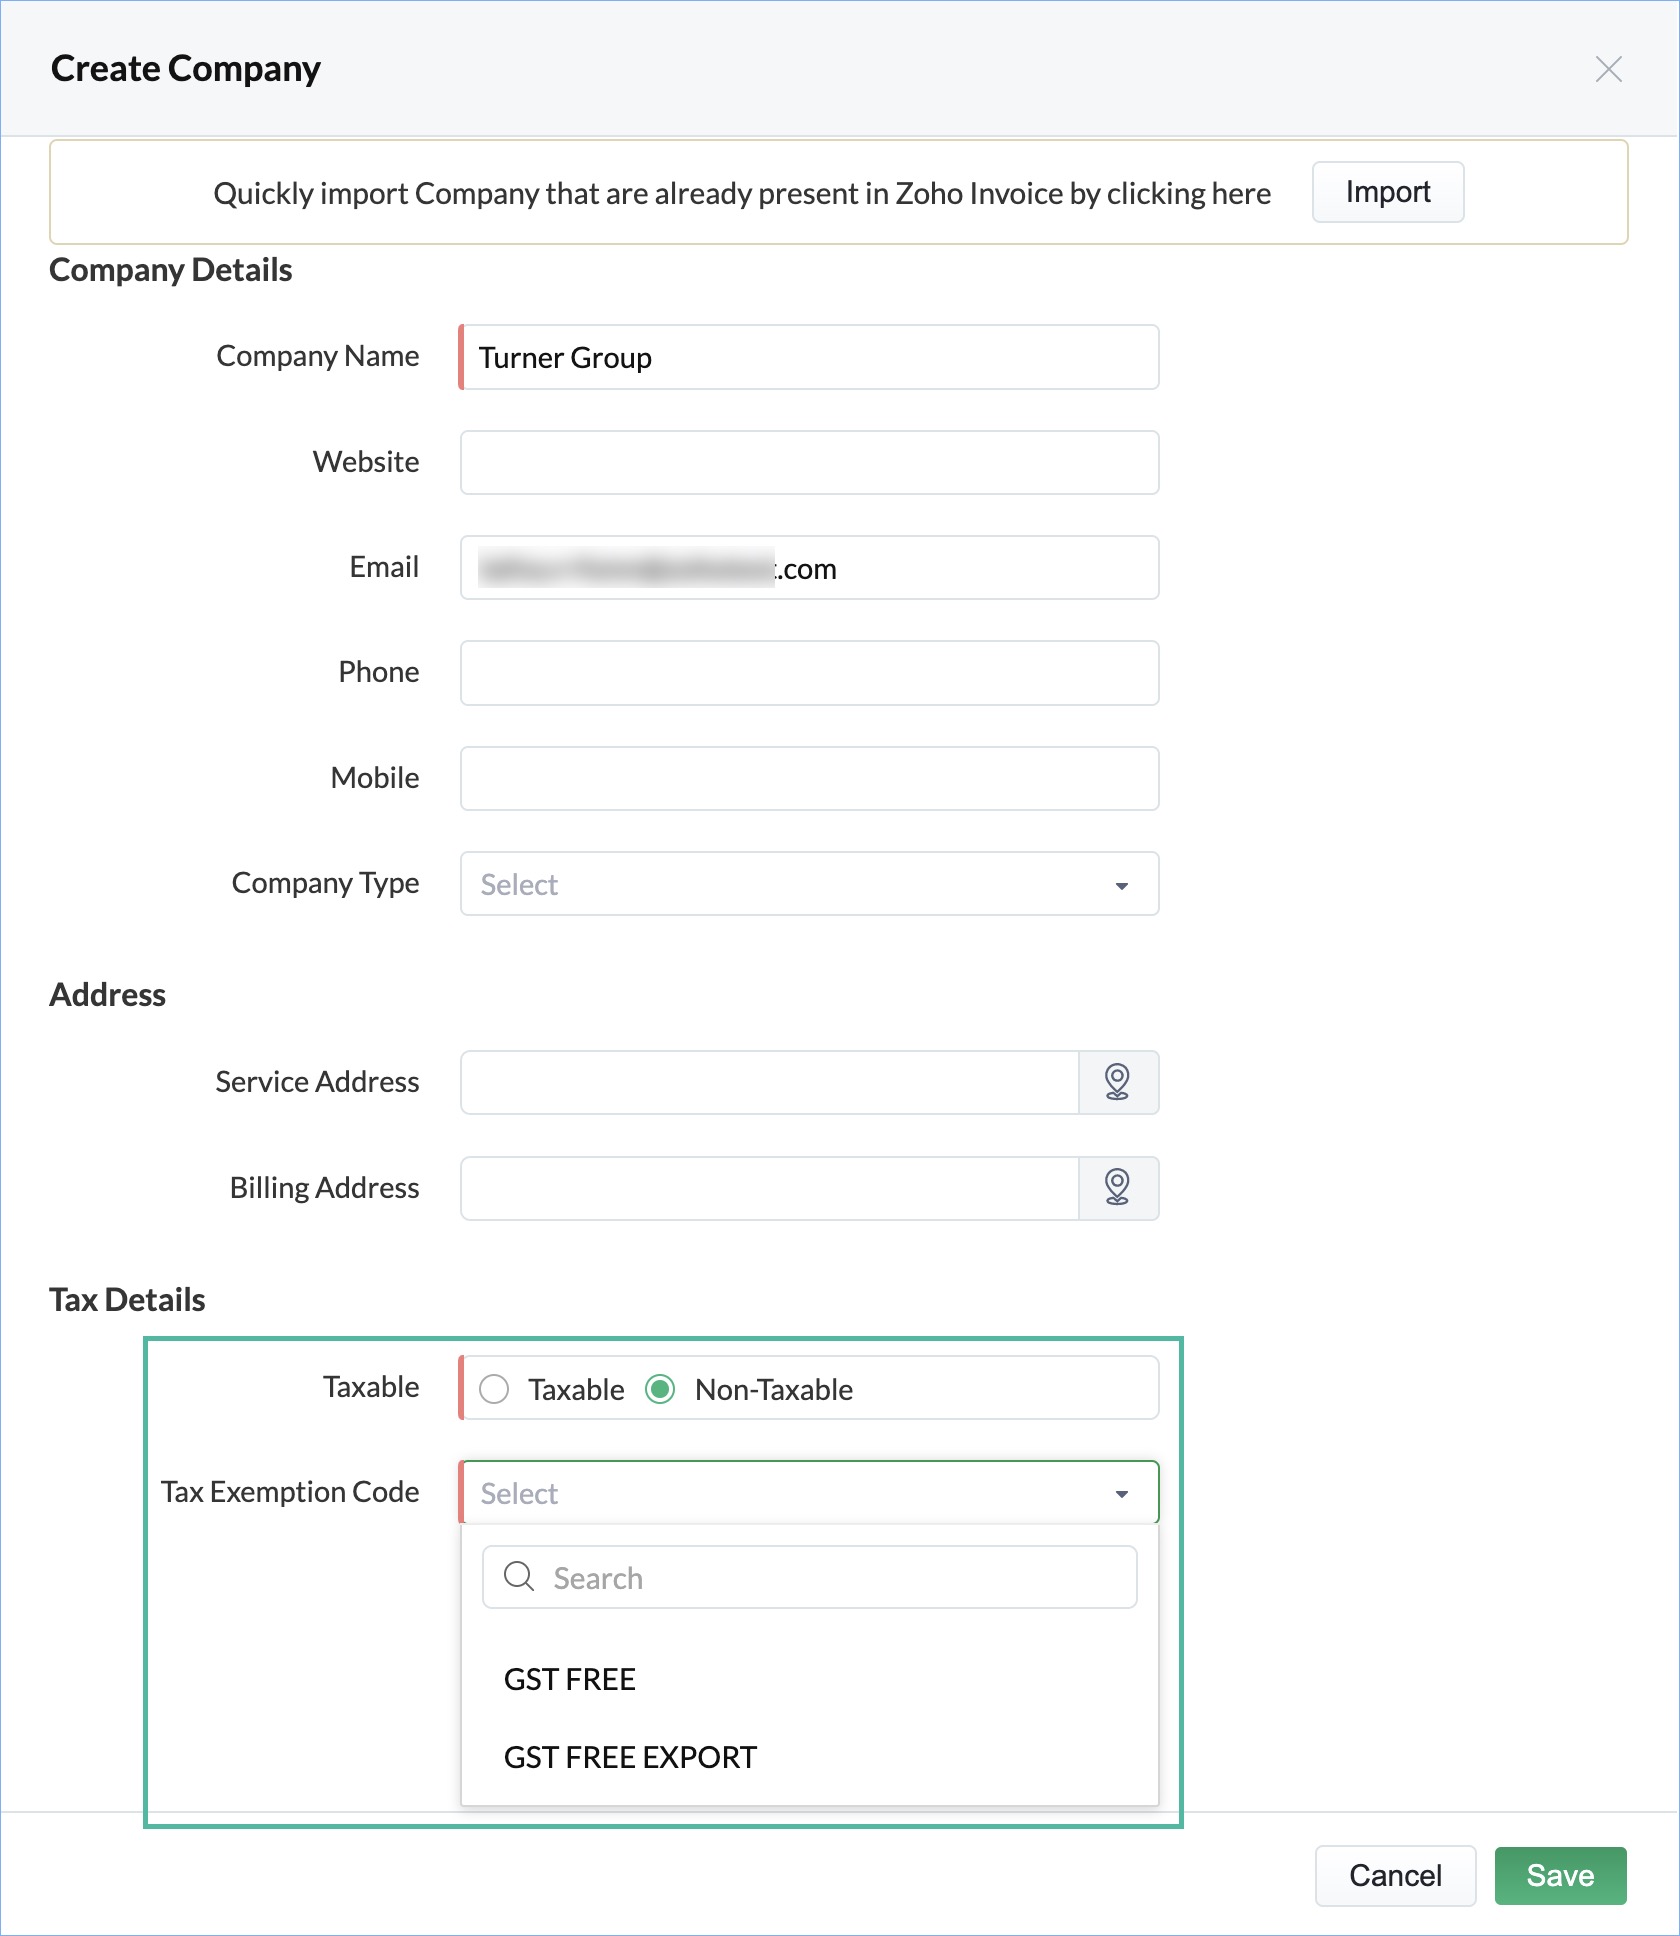Choose GST FREE EXPORT exemption code
Viewport: 1680px width, 1936px height.
click(810, 1757)
